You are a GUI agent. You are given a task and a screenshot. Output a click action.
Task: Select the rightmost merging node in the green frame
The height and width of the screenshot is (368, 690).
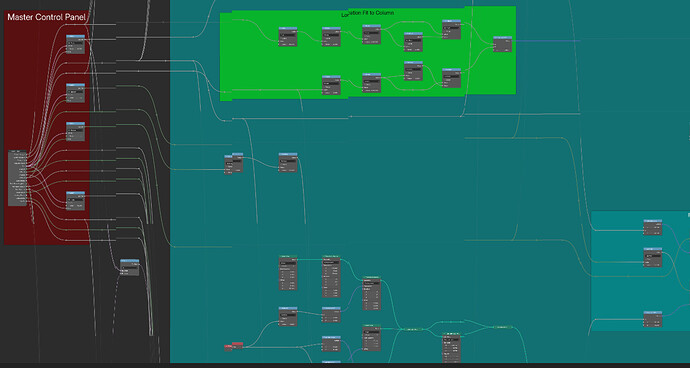click(503, 44)
